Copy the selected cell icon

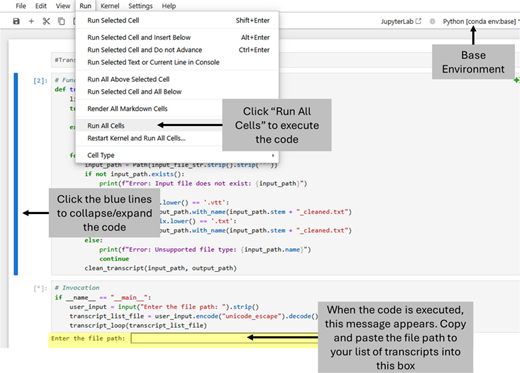coord(61,21)
